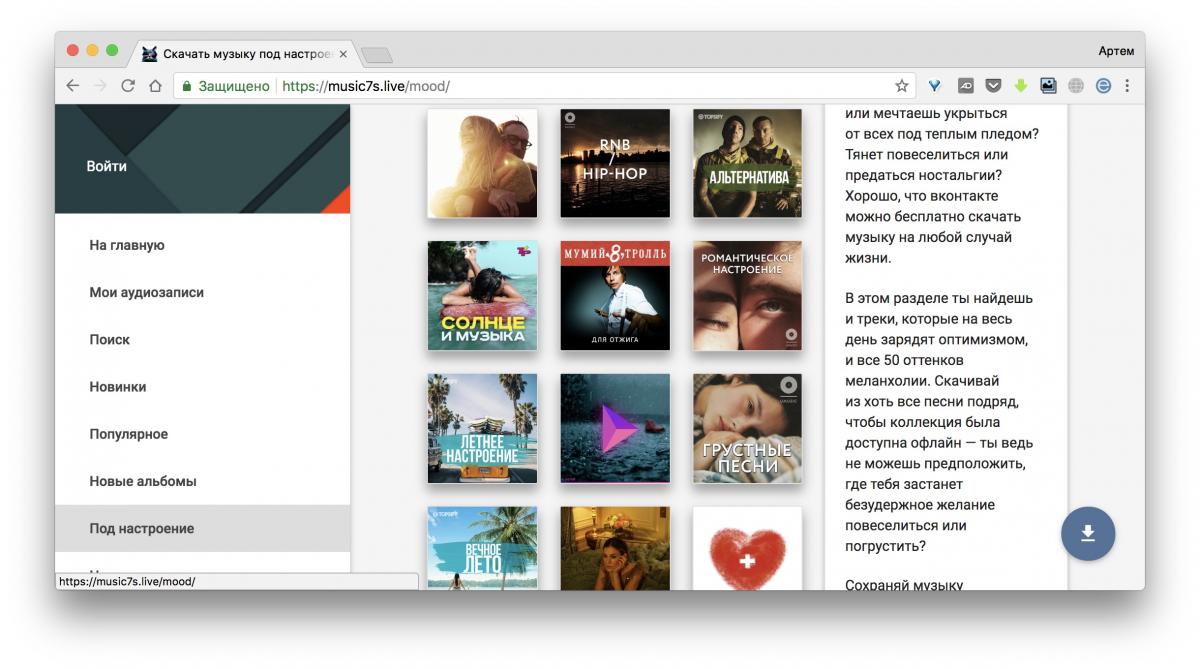Screen dimensions: 1200x669
Task: Open the image viewer extension icon
Action: tap(1048, 86)
